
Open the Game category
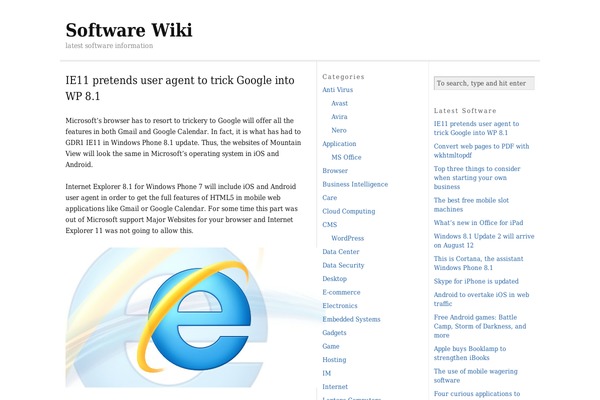pos(331,346)
